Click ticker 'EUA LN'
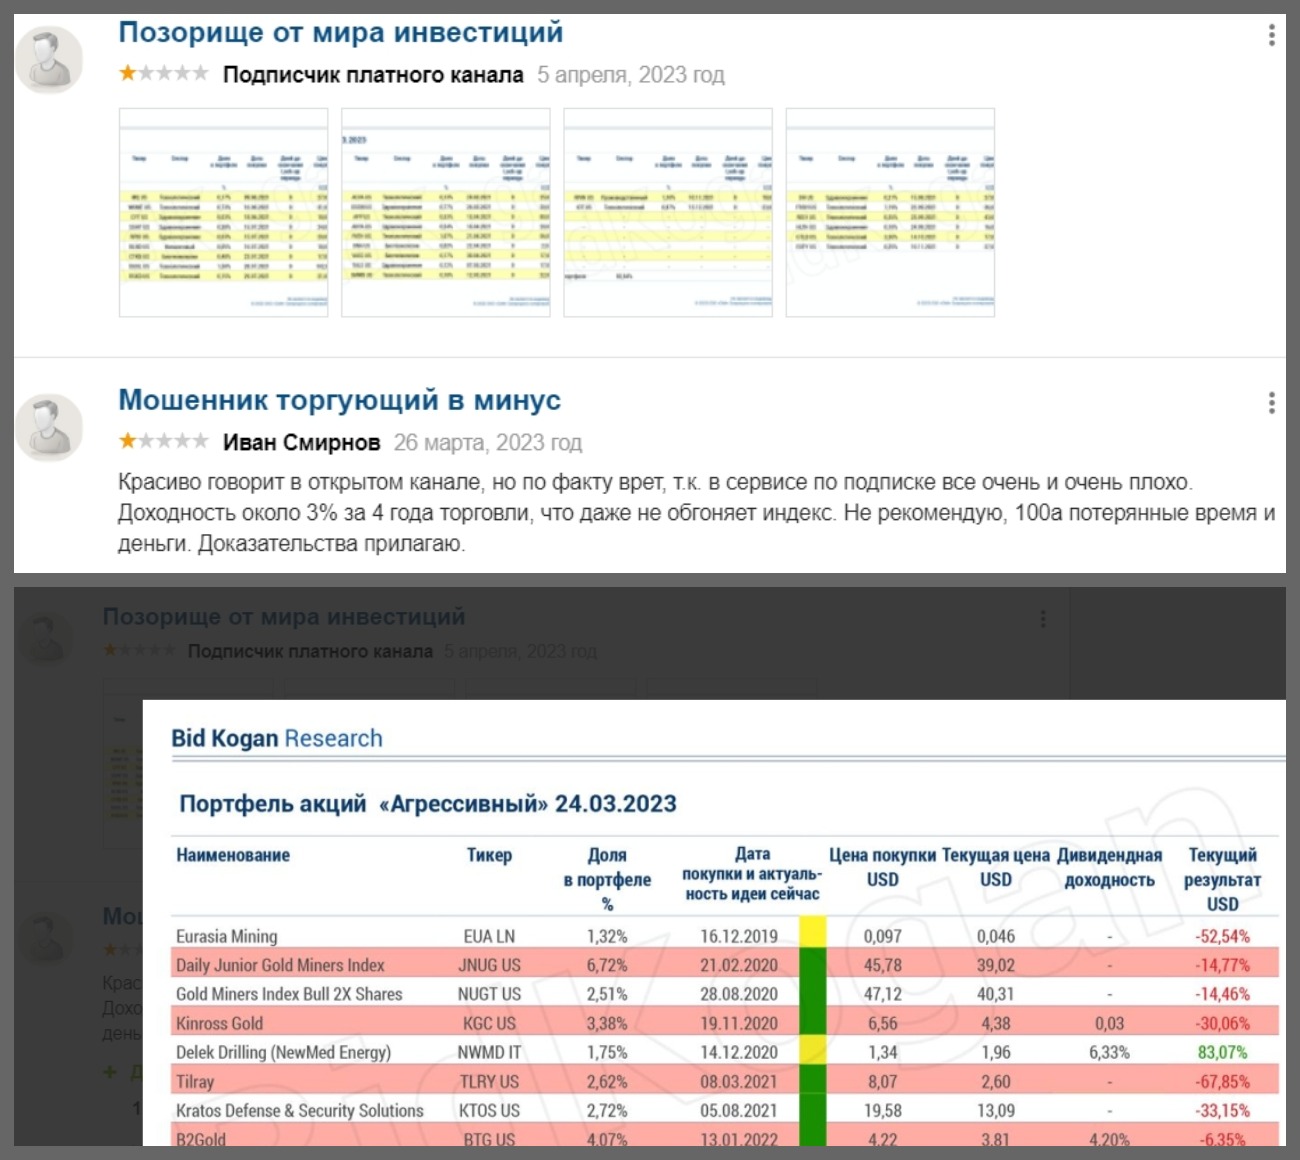Viewport: 1300px width, 1160px height. pyautogui.click(x=489, y=936)
